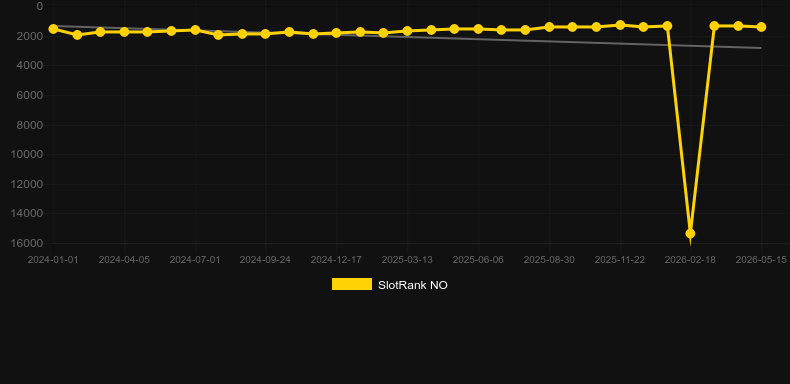Click the x-axis label 2025-11-22

620,260
